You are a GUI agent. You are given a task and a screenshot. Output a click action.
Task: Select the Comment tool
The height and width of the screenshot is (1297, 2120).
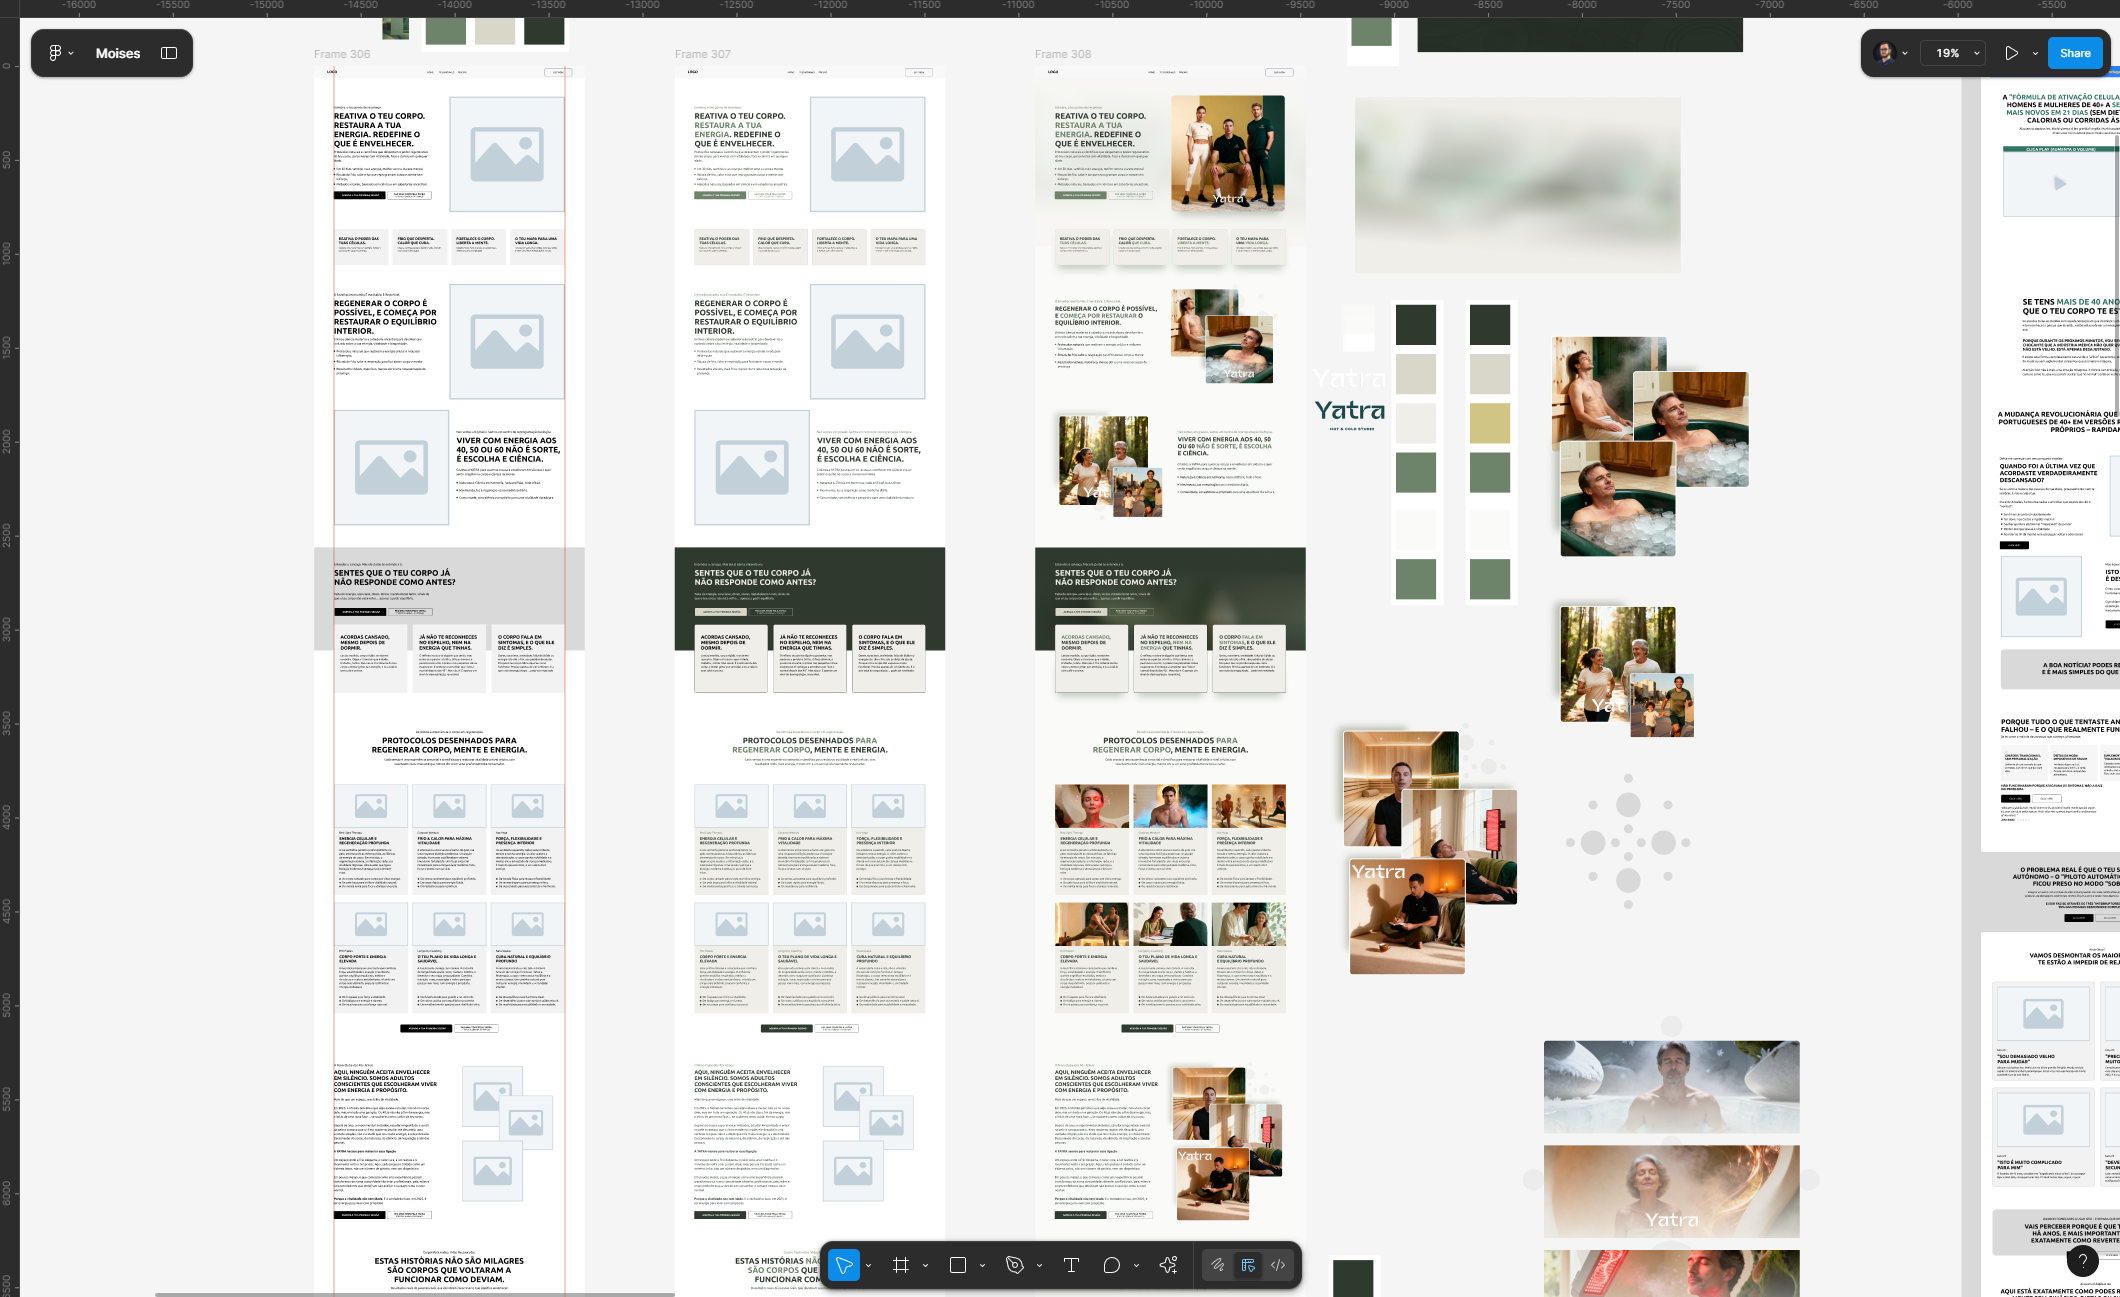(x=1111, y=1265)
